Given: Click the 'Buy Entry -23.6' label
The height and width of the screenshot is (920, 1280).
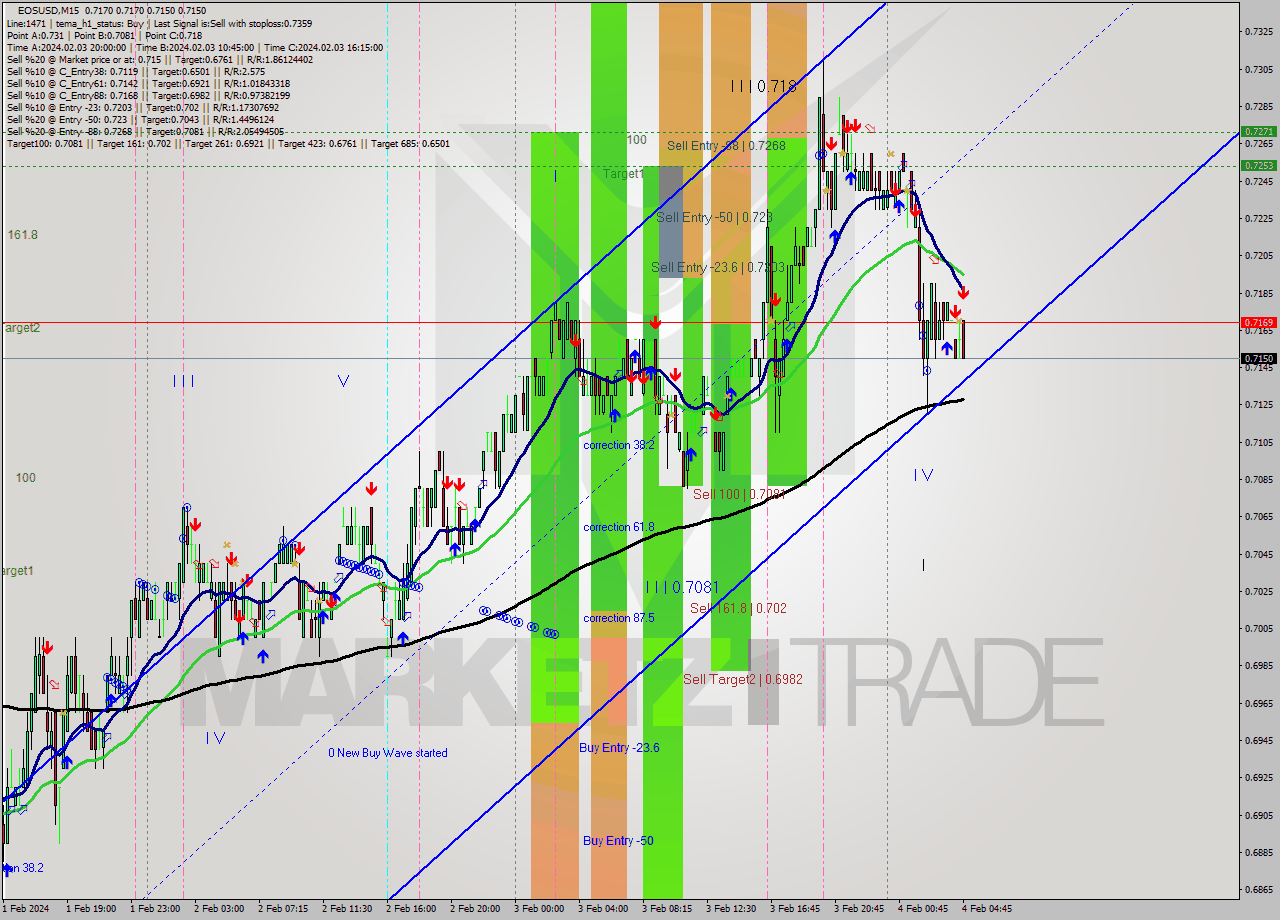Looking at the screenshot, I should point(619,747).
